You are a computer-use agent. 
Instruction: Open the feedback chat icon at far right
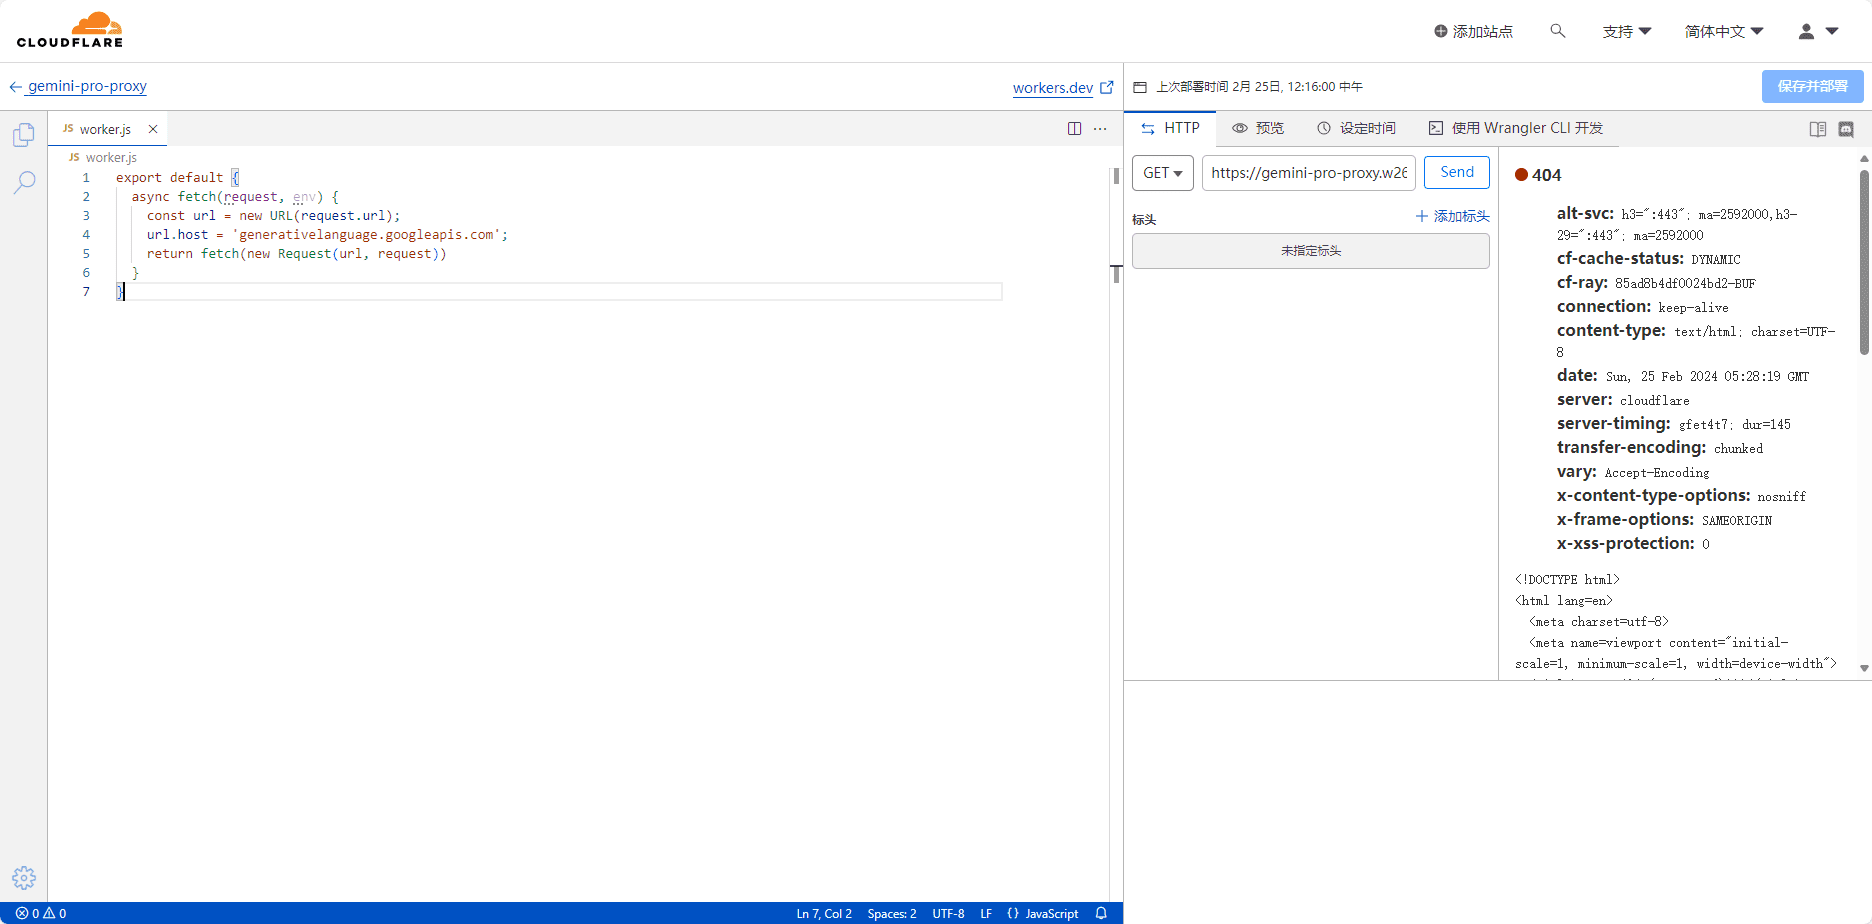click(1846, 129)
